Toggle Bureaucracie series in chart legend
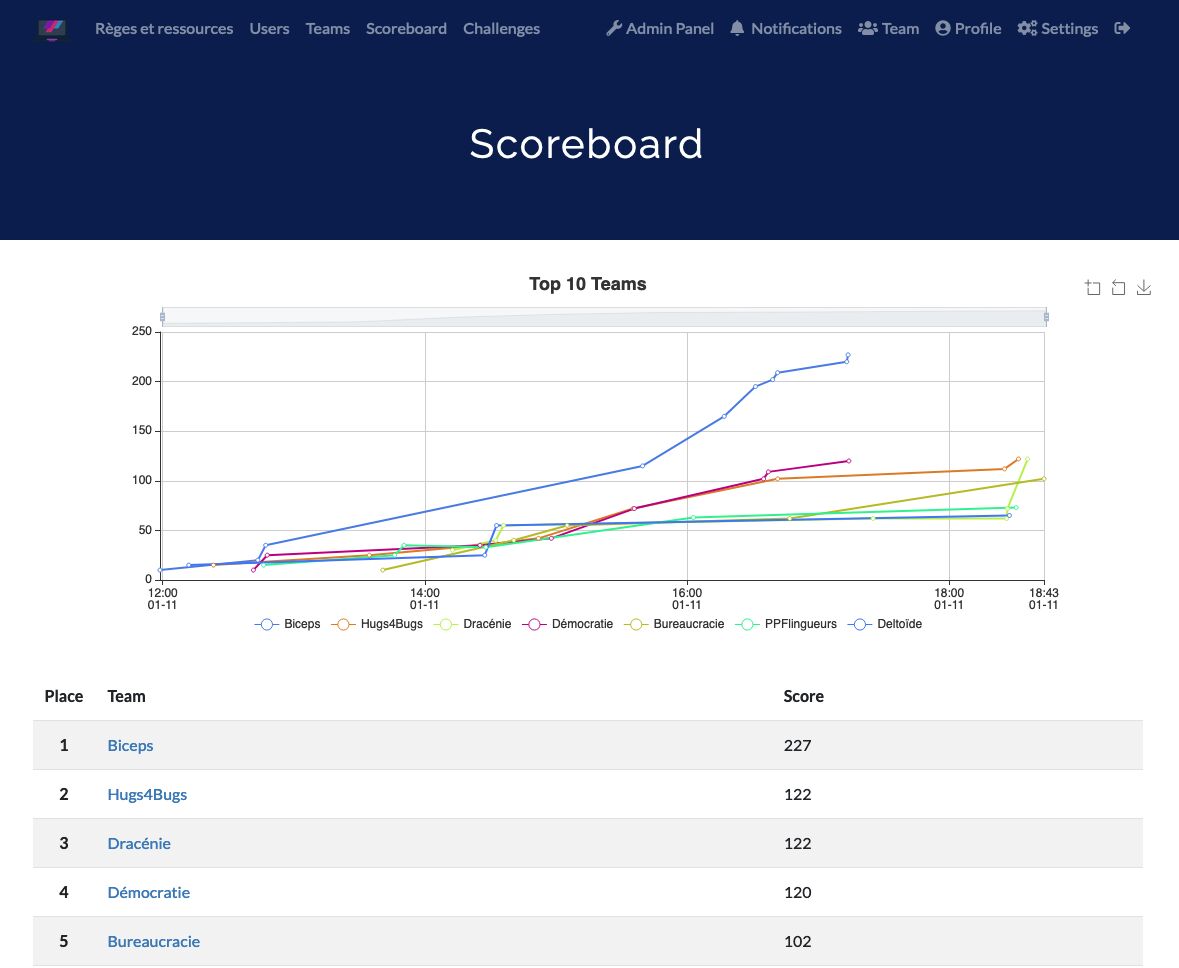The height and width of the screenshot is (968, 1179). coord(674,624)
